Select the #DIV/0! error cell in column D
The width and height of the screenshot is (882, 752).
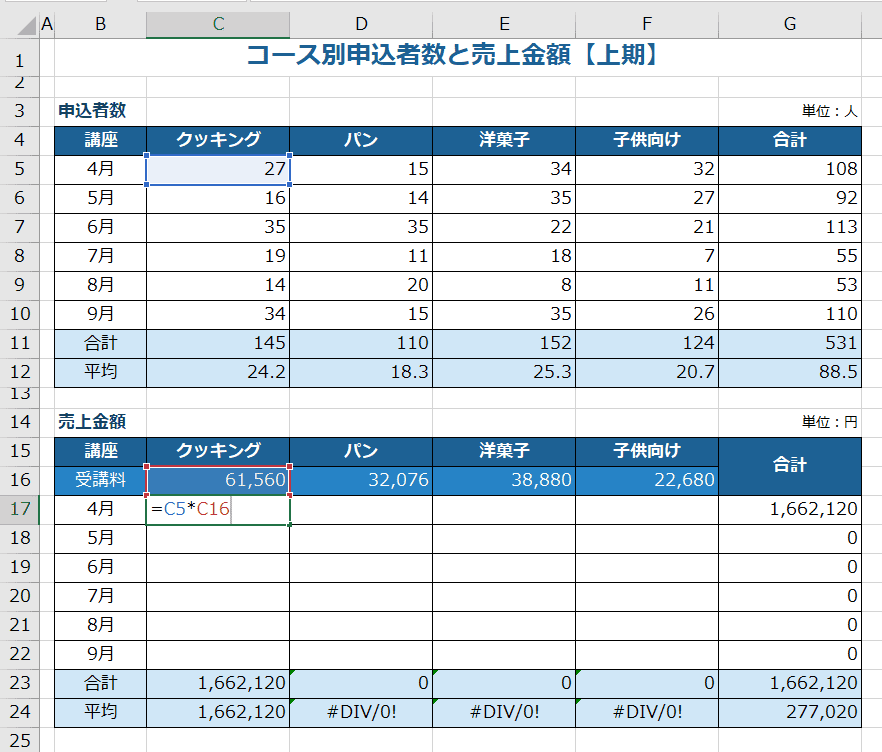[x=361, y=713]
